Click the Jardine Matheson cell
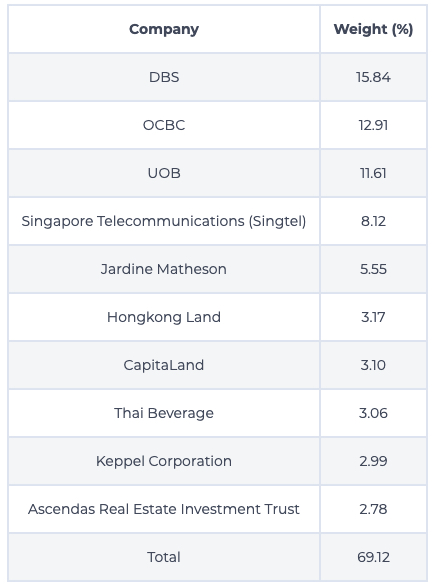The height and width of the screenshot is (587, 434). coord(164,269)
